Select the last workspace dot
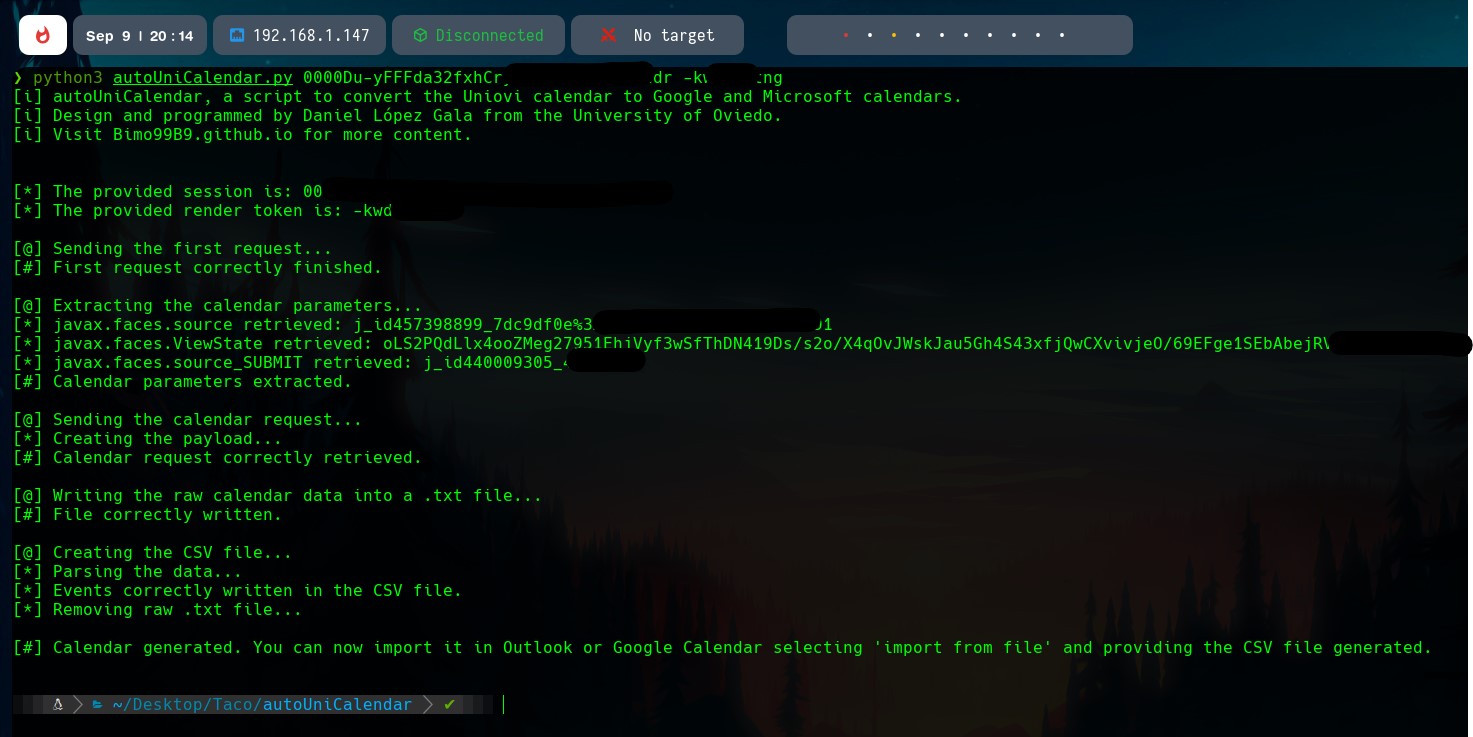The height and width of the screenshot is (737, 1473). 1062,35
